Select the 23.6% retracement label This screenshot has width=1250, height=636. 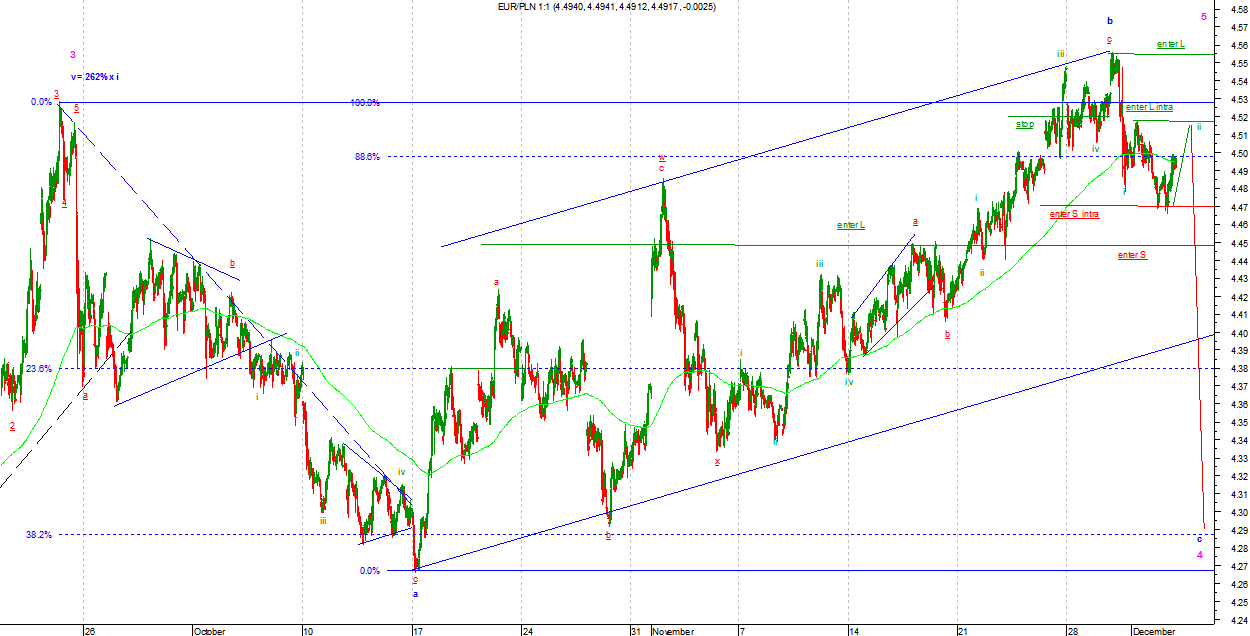pyautogui.click(x=39, y=369)
